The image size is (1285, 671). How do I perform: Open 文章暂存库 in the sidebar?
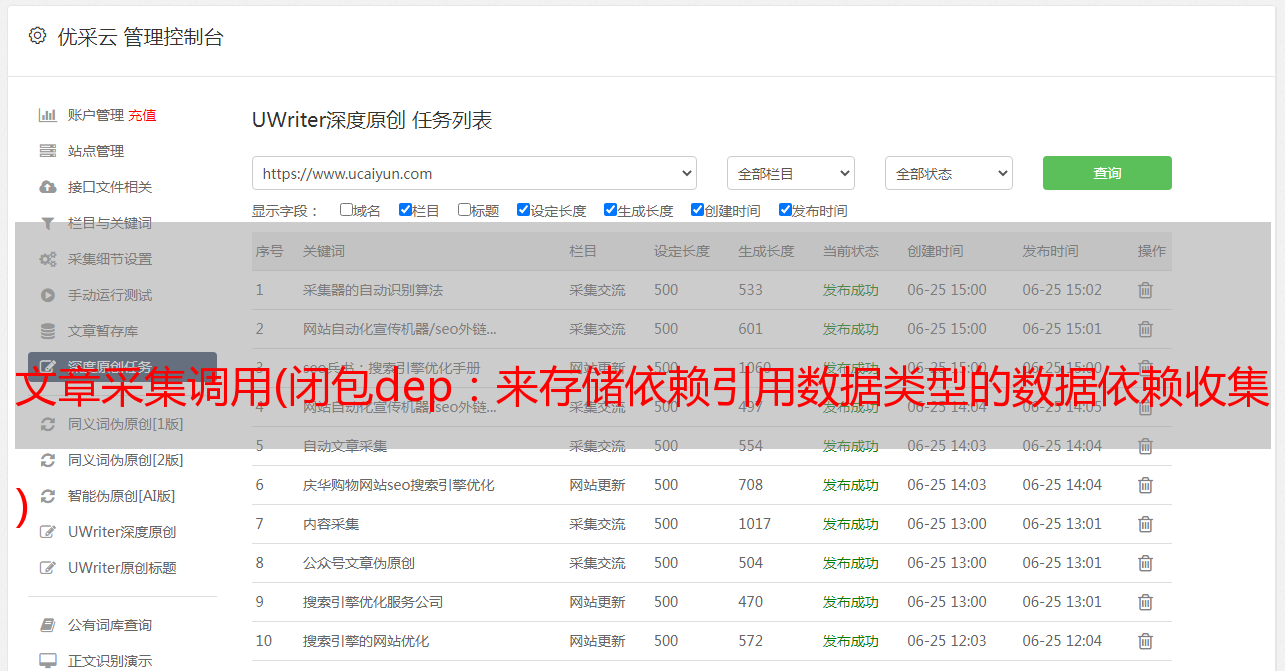[x=103, y=331]
